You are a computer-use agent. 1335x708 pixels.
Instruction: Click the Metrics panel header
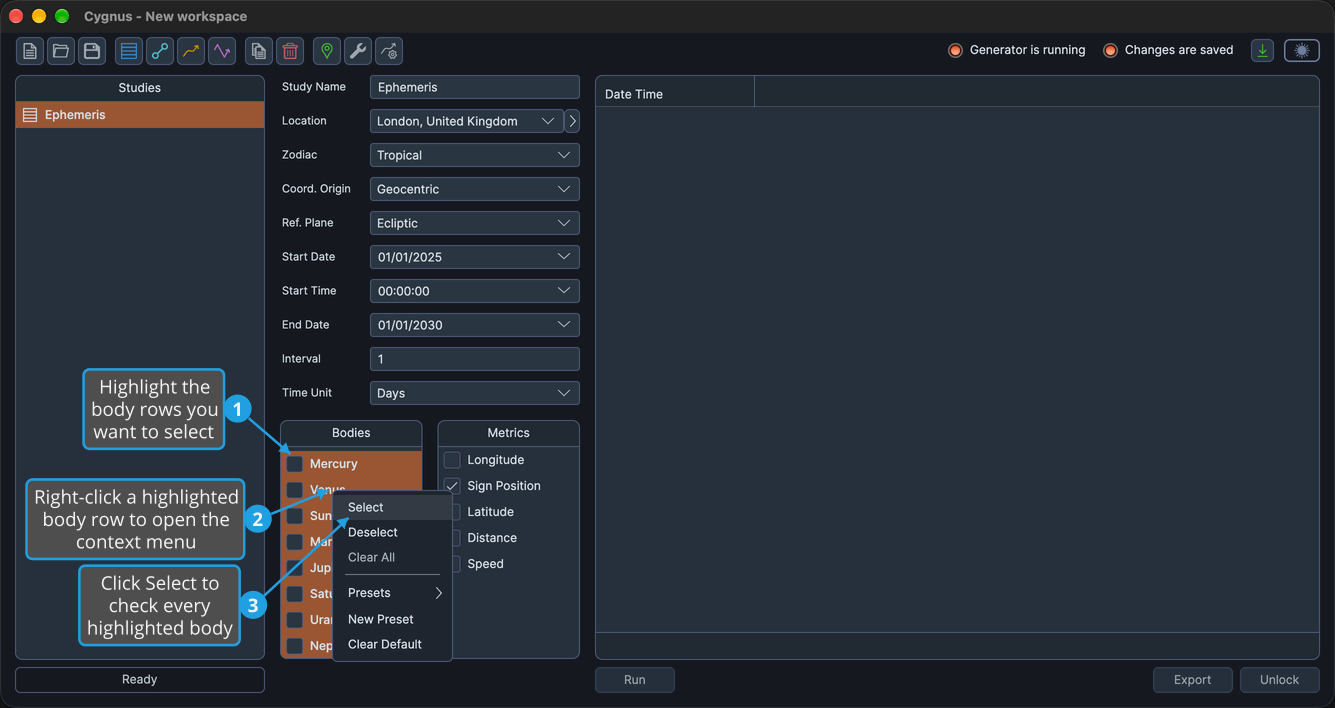coord(508,433)
